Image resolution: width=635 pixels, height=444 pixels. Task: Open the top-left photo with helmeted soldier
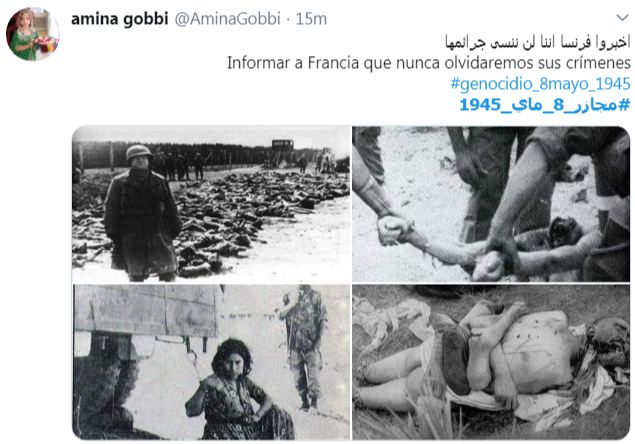coord(211,204)
